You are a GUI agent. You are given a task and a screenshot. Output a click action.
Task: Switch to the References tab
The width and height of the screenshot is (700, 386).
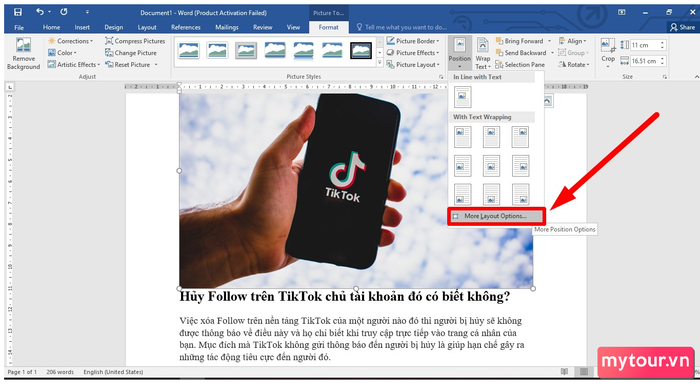(186, 27)
